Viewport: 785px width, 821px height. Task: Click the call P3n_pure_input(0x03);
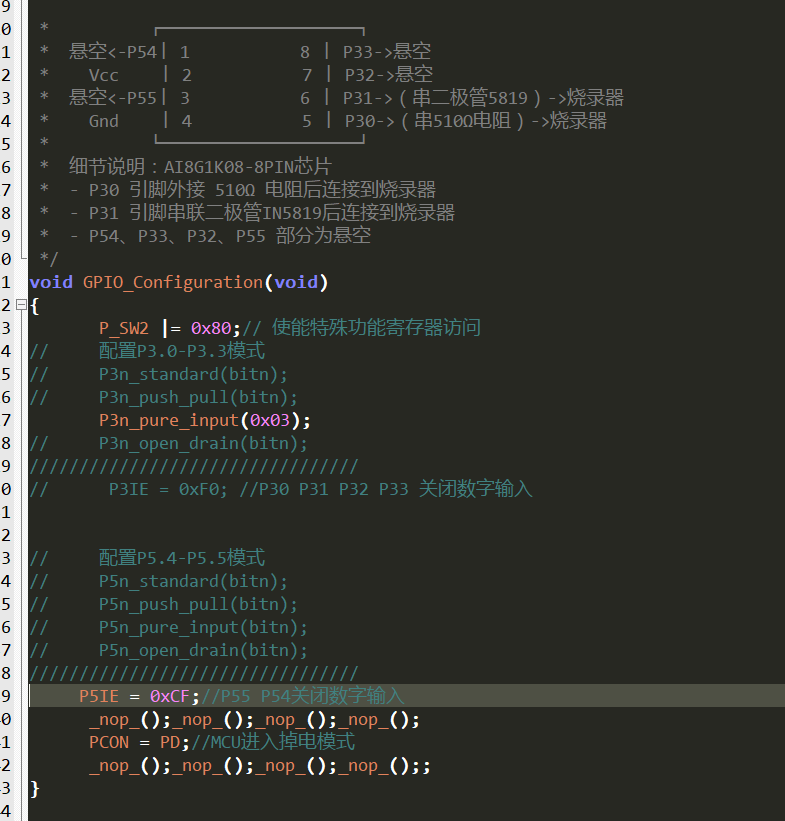205,420
